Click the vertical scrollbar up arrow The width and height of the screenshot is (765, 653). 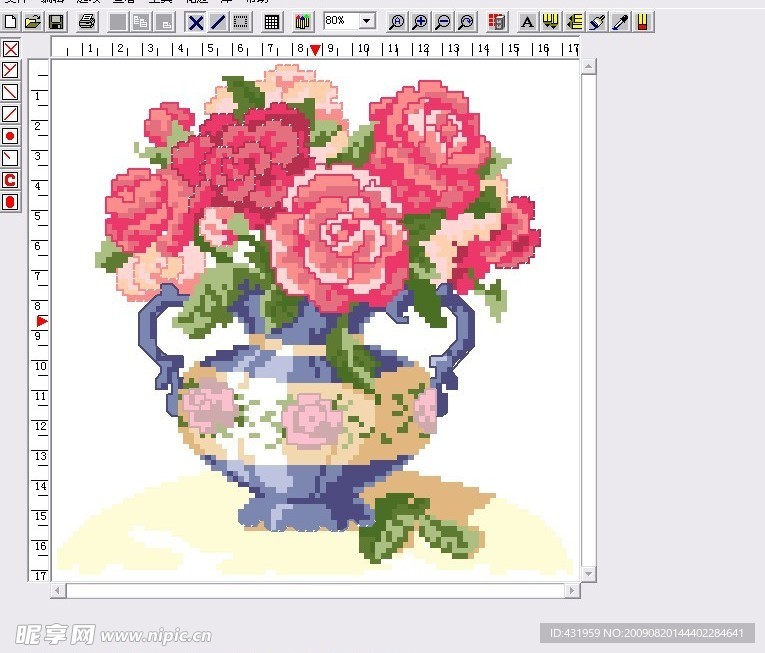point(588,66)
